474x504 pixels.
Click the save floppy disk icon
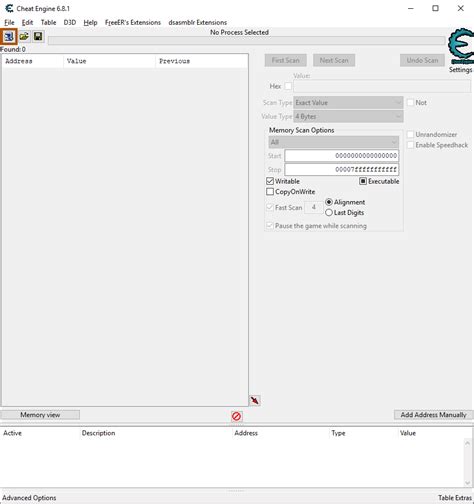coord(38,36)
